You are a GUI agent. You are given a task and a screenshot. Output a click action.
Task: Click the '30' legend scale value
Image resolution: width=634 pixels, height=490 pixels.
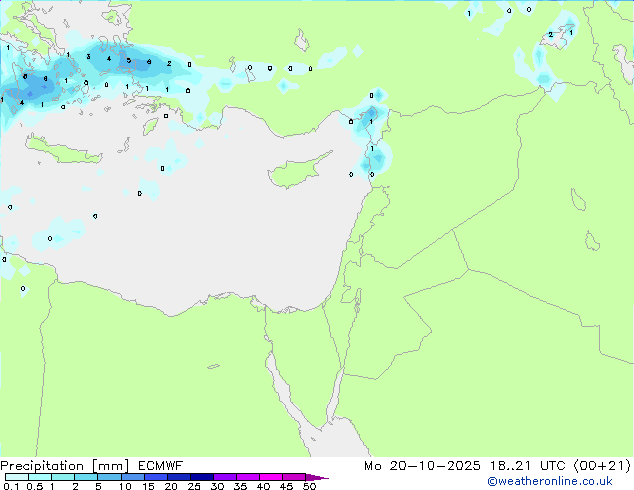[x=217, y=486]
